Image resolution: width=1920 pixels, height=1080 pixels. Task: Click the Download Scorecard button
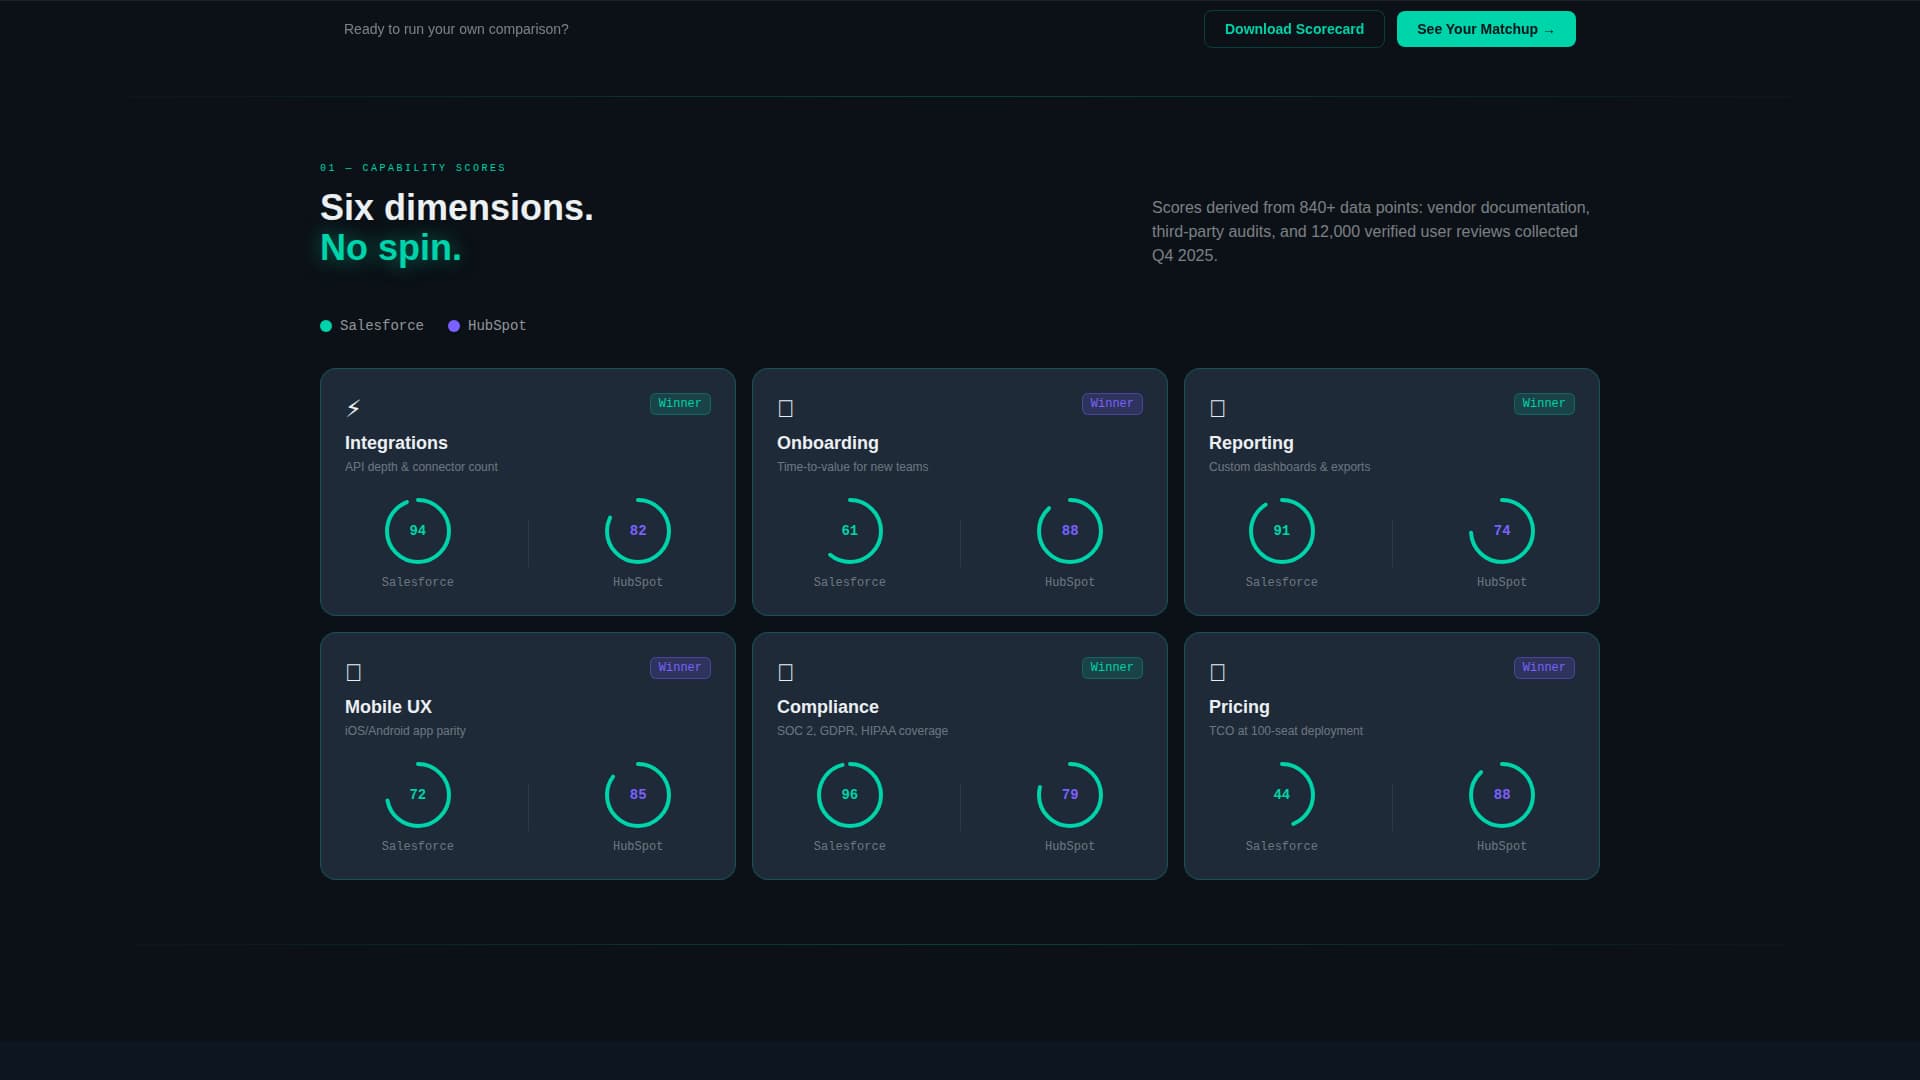tap(1294, 29)
